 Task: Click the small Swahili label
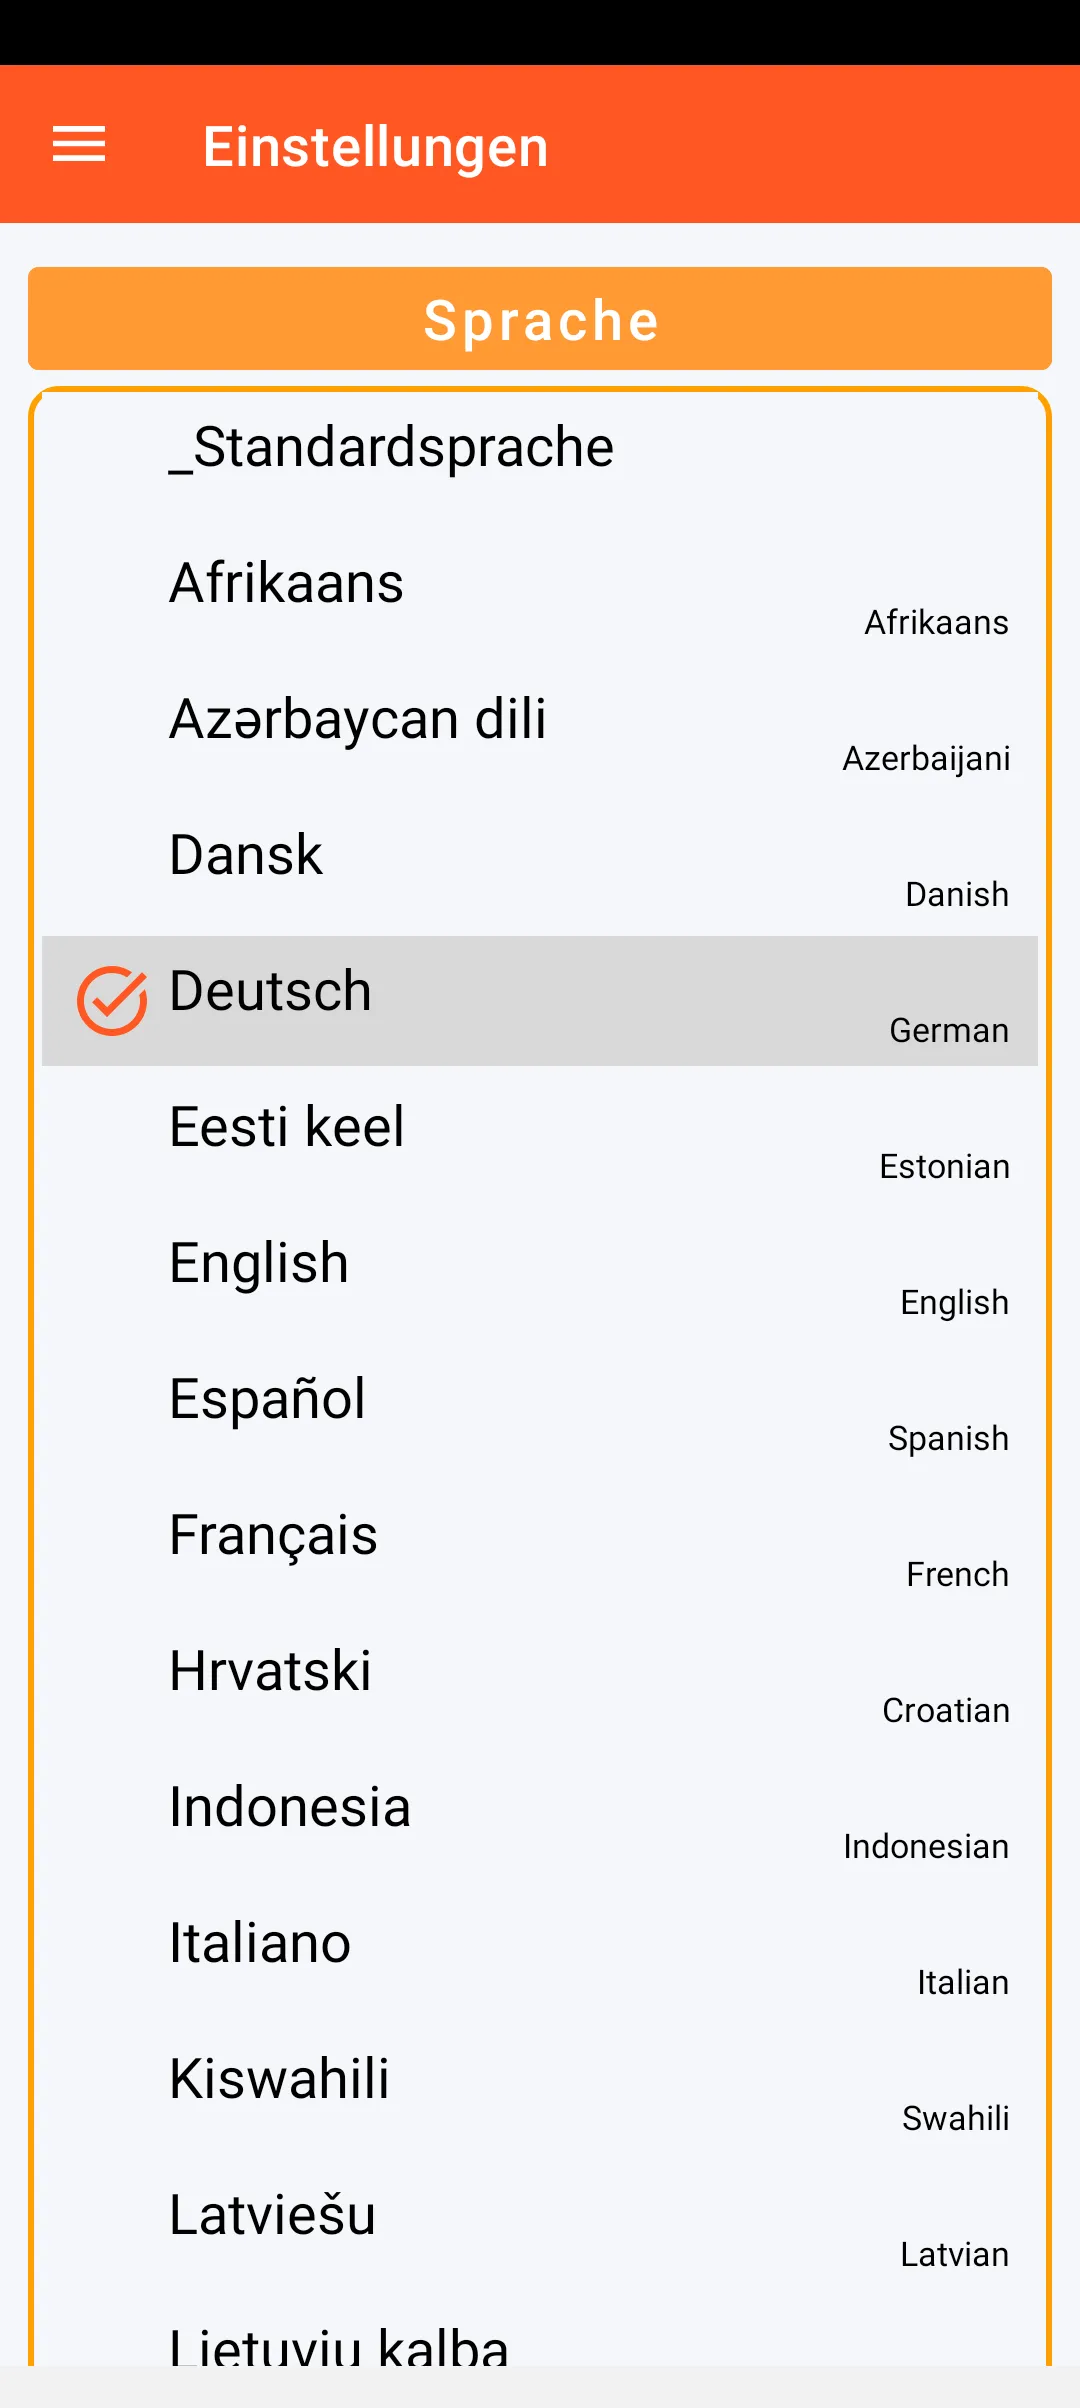click(955, 2118)
